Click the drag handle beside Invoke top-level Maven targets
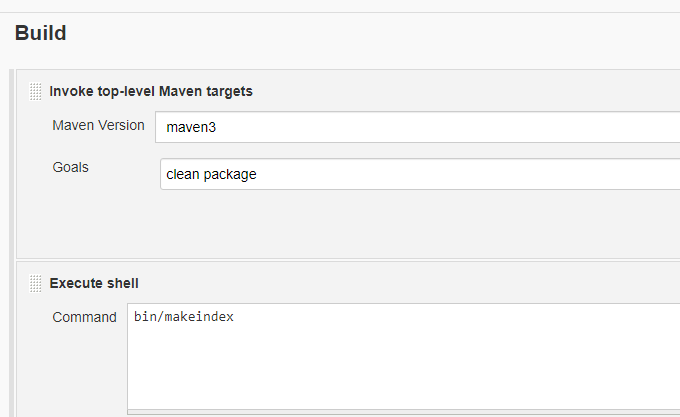680x417 pixels. (x=36, y=91)
